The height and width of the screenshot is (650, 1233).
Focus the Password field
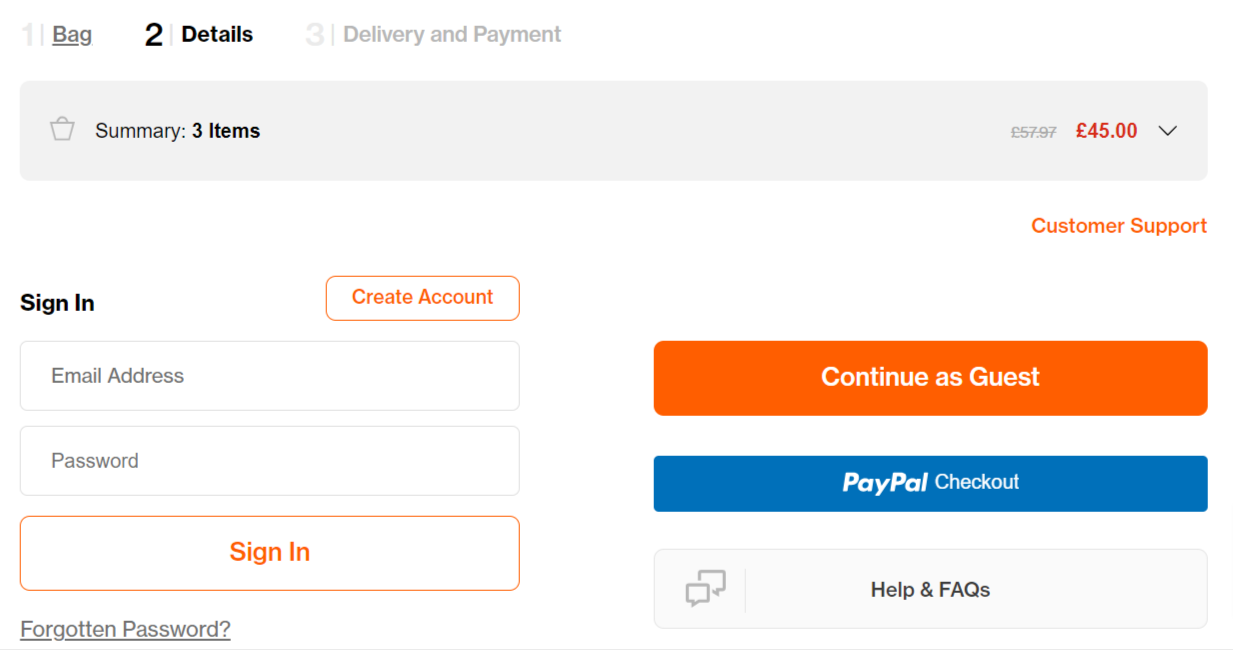pyautogui.click(x=269, y=461)
